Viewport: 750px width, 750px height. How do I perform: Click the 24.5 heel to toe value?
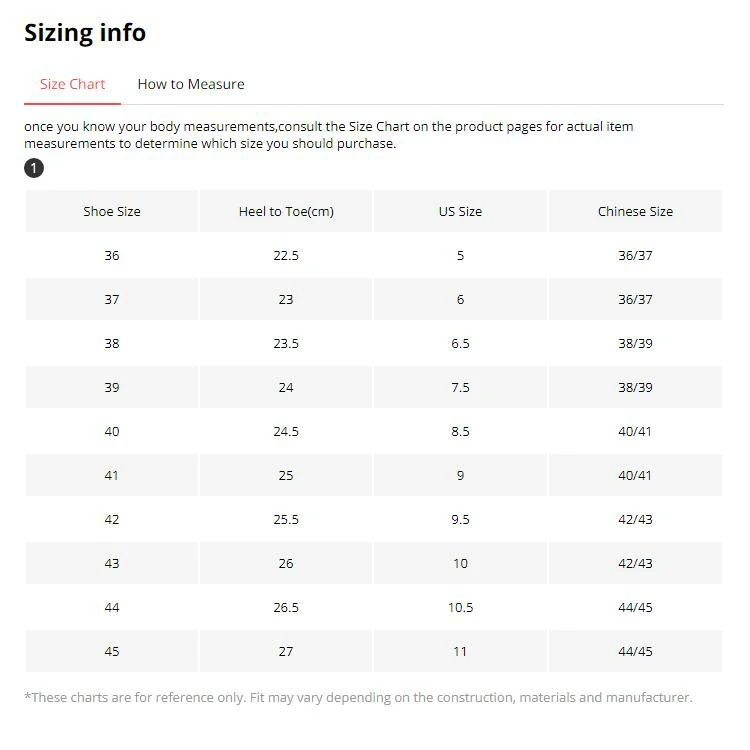pyautogui.click(x=286, y=431)
